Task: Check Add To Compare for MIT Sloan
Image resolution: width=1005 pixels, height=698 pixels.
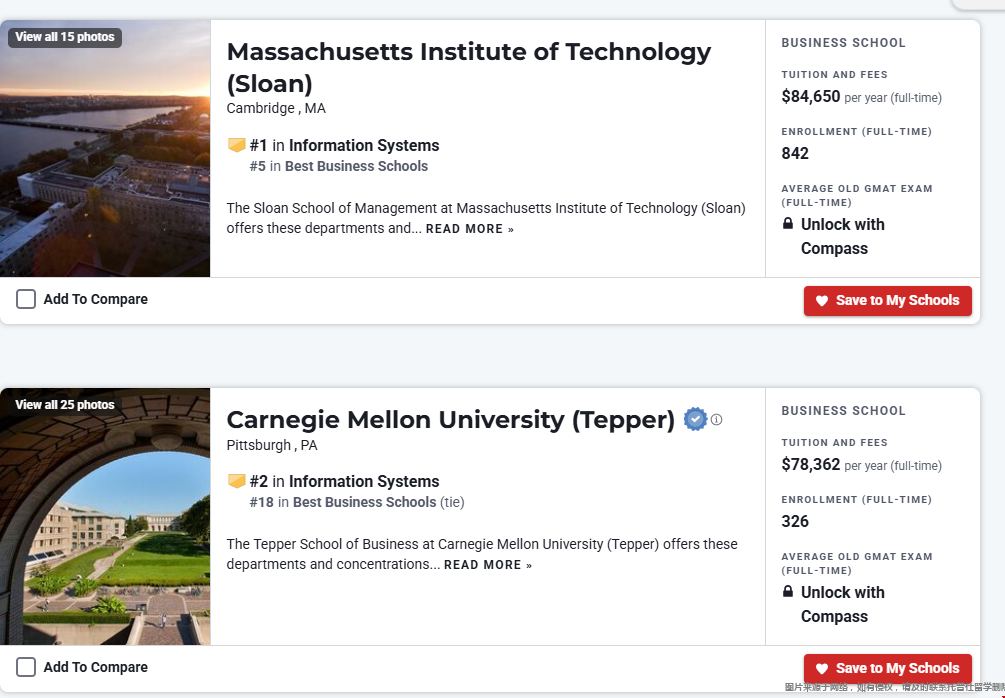Action: [26, 299]
